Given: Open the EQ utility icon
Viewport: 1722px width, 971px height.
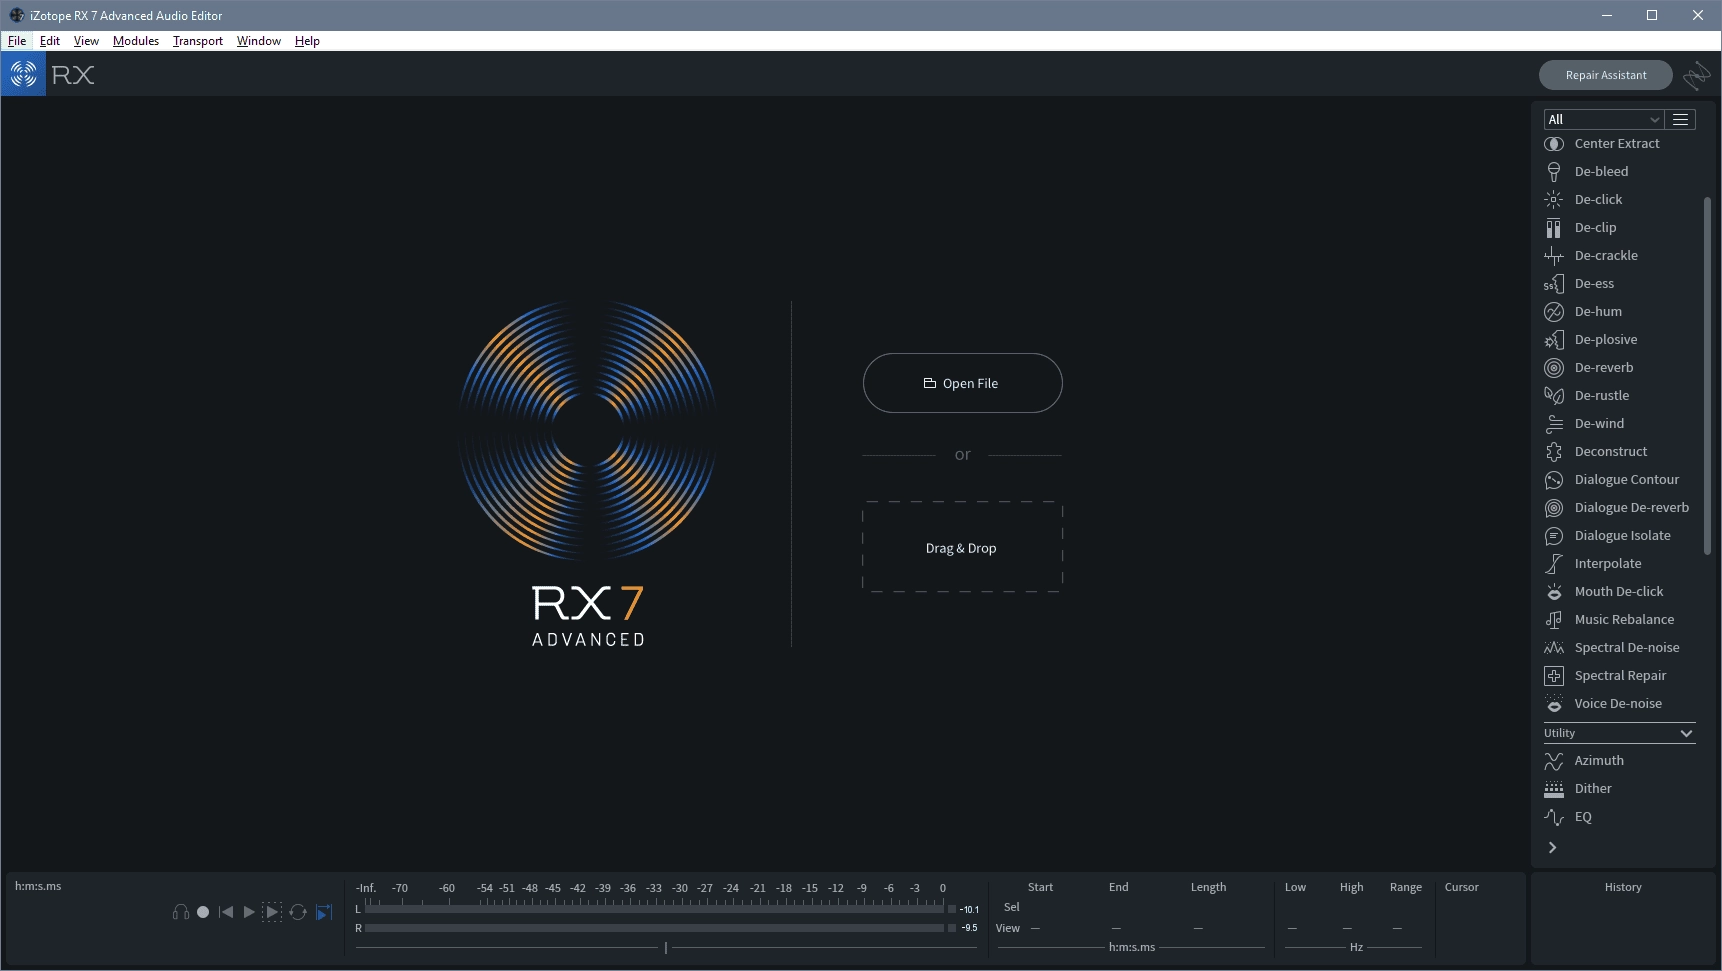Looking at the screenshot, I should click(1554, 817).
